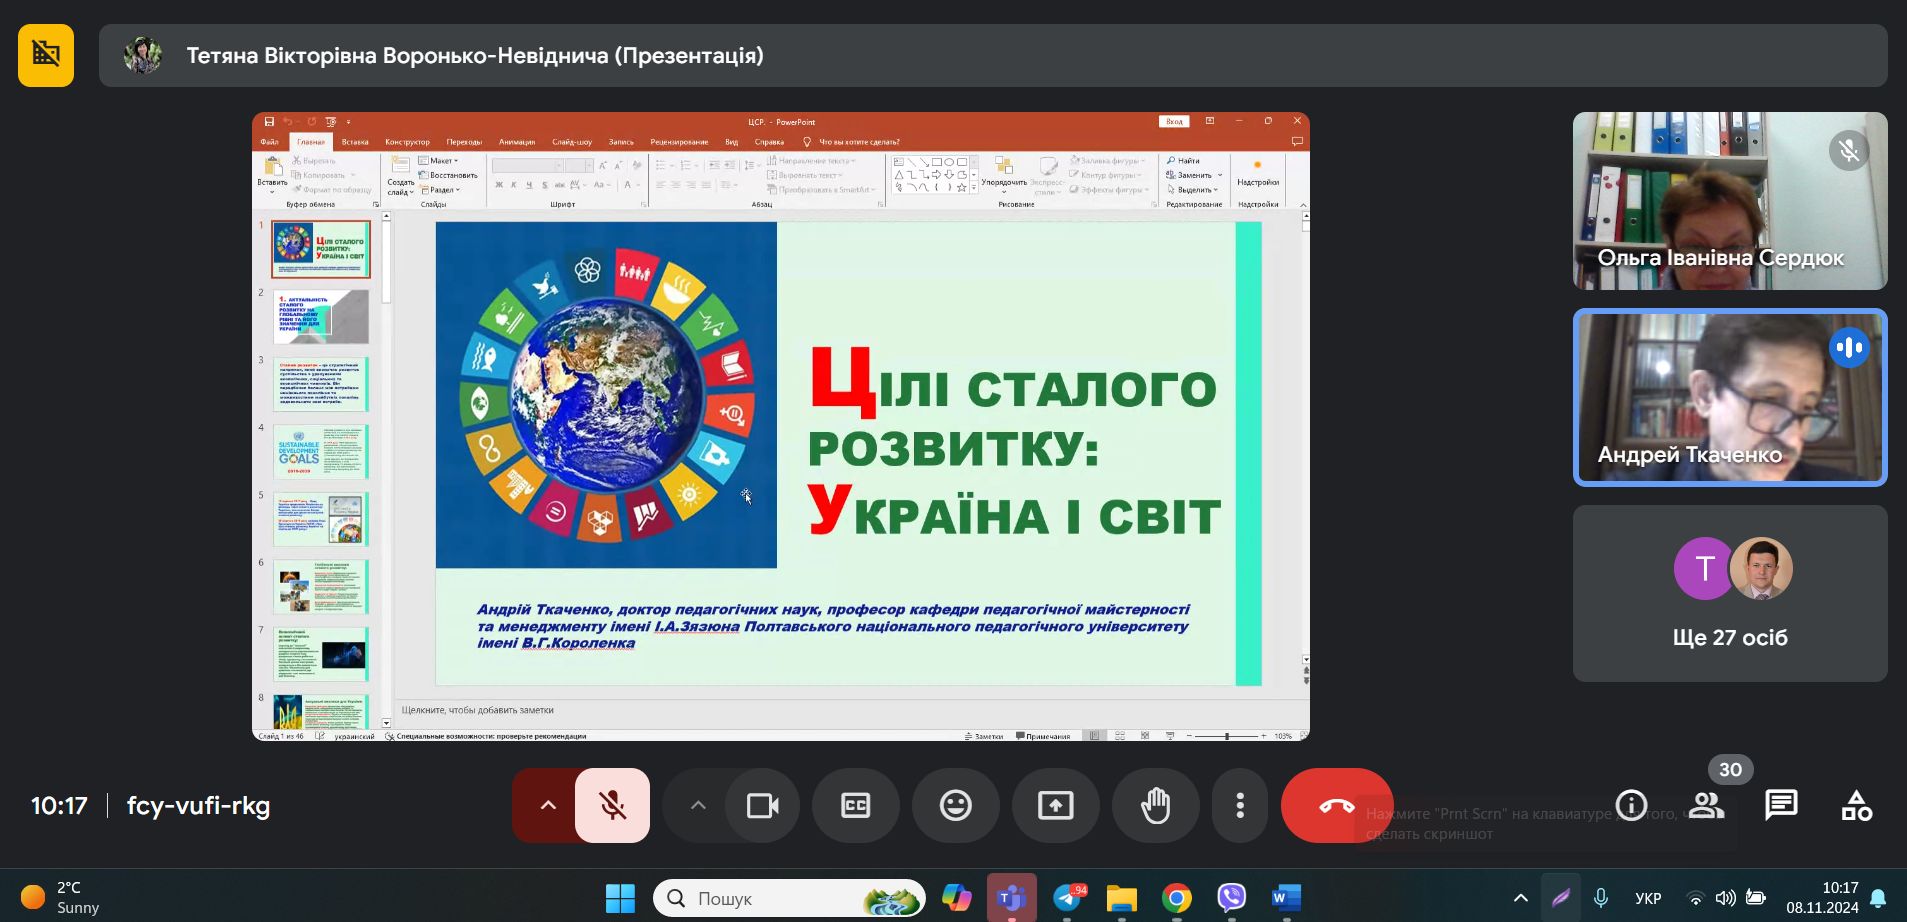The width and height of the screenshot is (1907, 922).
Task: Open audio settings chevron beside microphone
Action: point(547,805)
